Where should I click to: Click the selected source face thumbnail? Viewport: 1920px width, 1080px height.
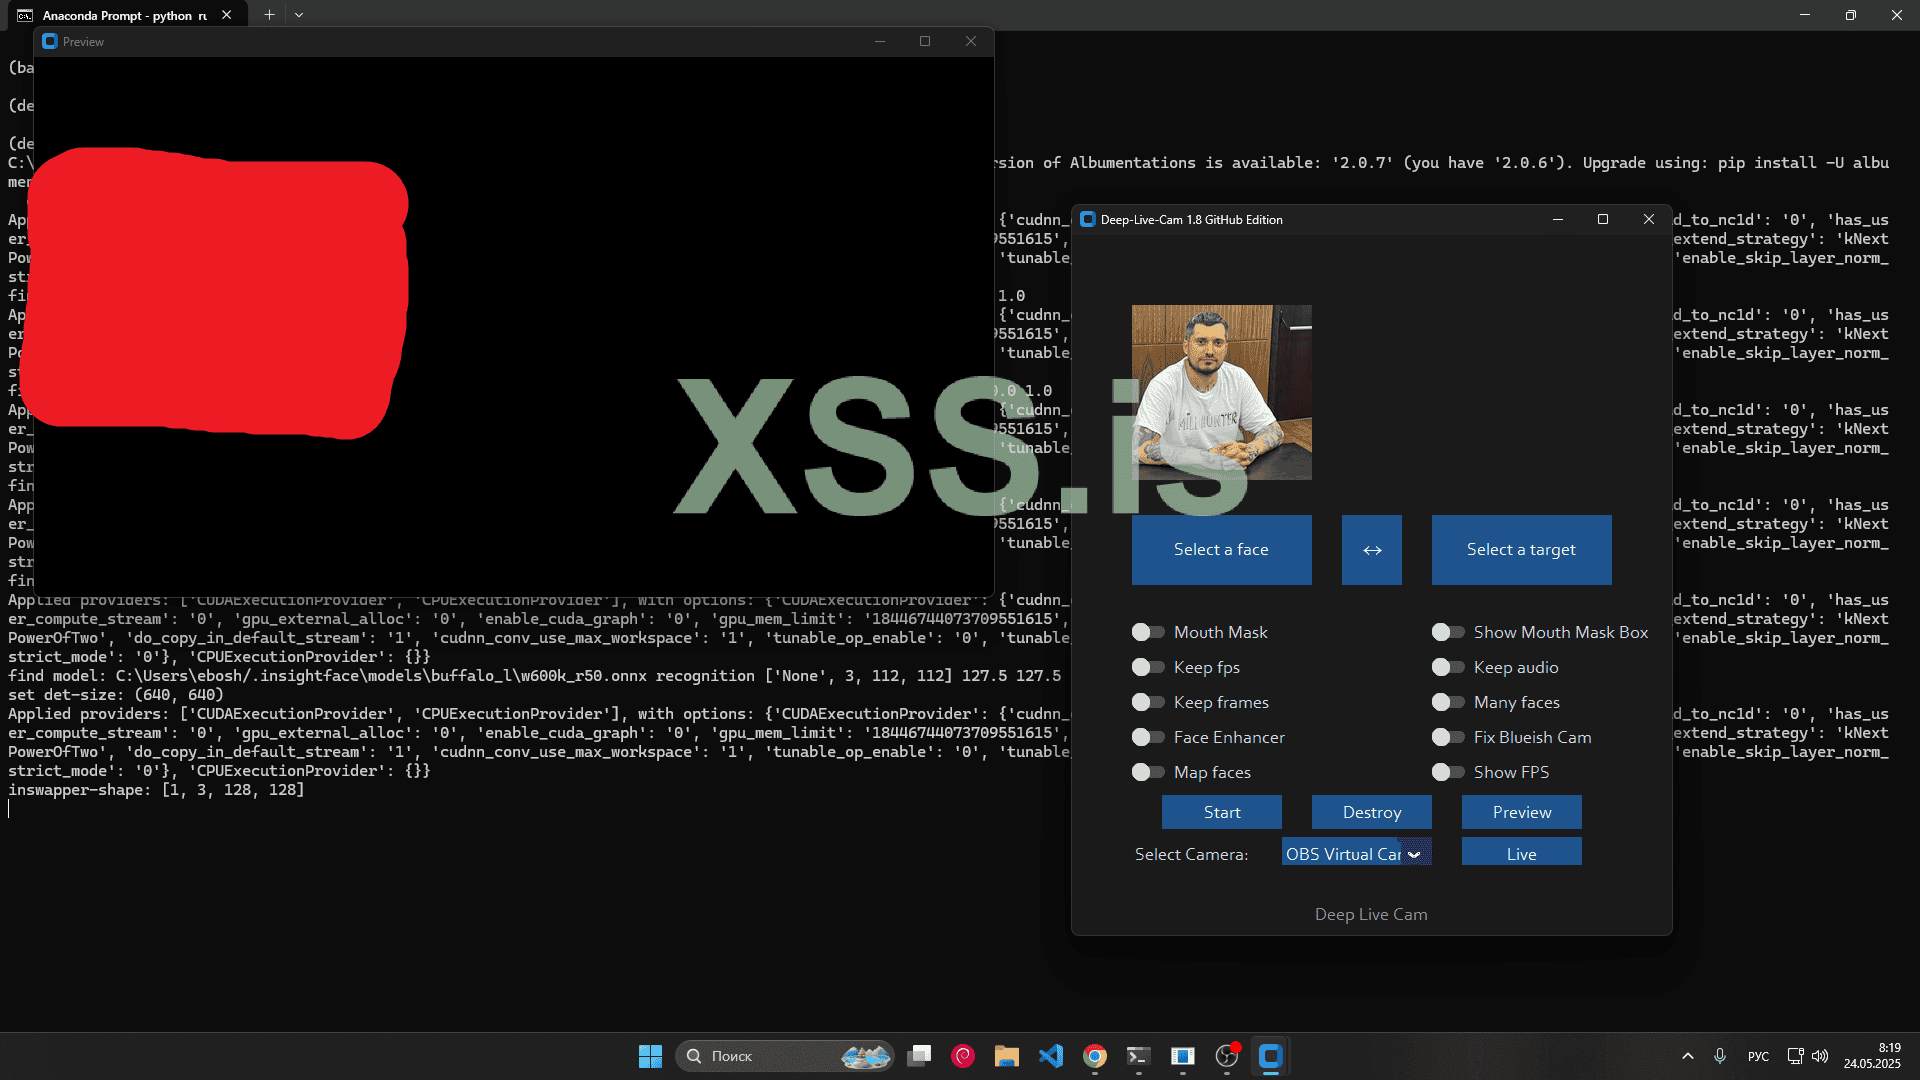(x=1221, y=392)
